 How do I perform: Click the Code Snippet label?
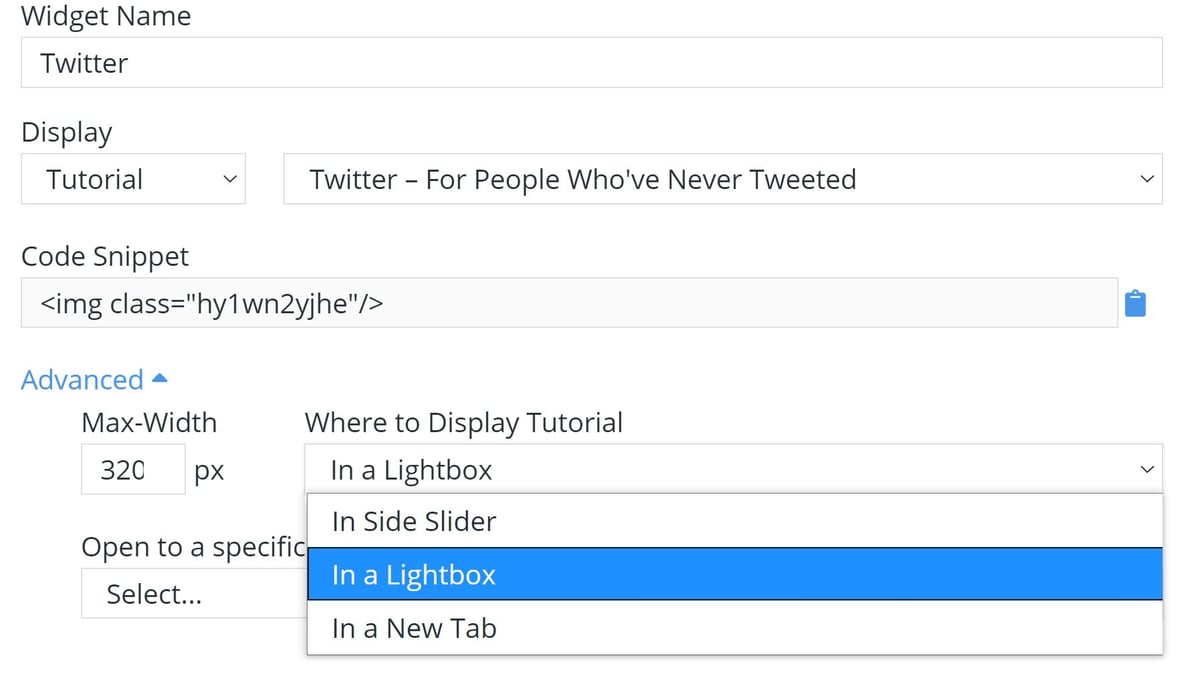tap(105, 256)
